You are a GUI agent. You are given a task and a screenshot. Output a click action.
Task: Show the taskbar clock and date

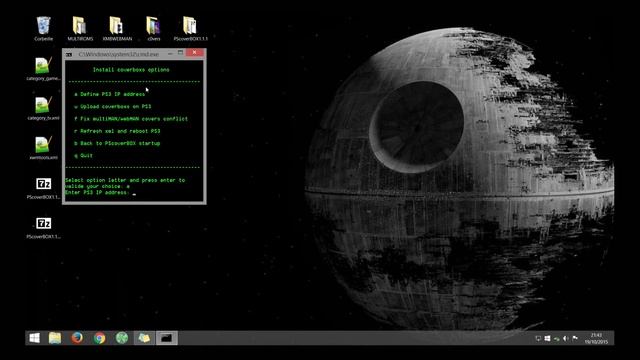click(596, 338)
